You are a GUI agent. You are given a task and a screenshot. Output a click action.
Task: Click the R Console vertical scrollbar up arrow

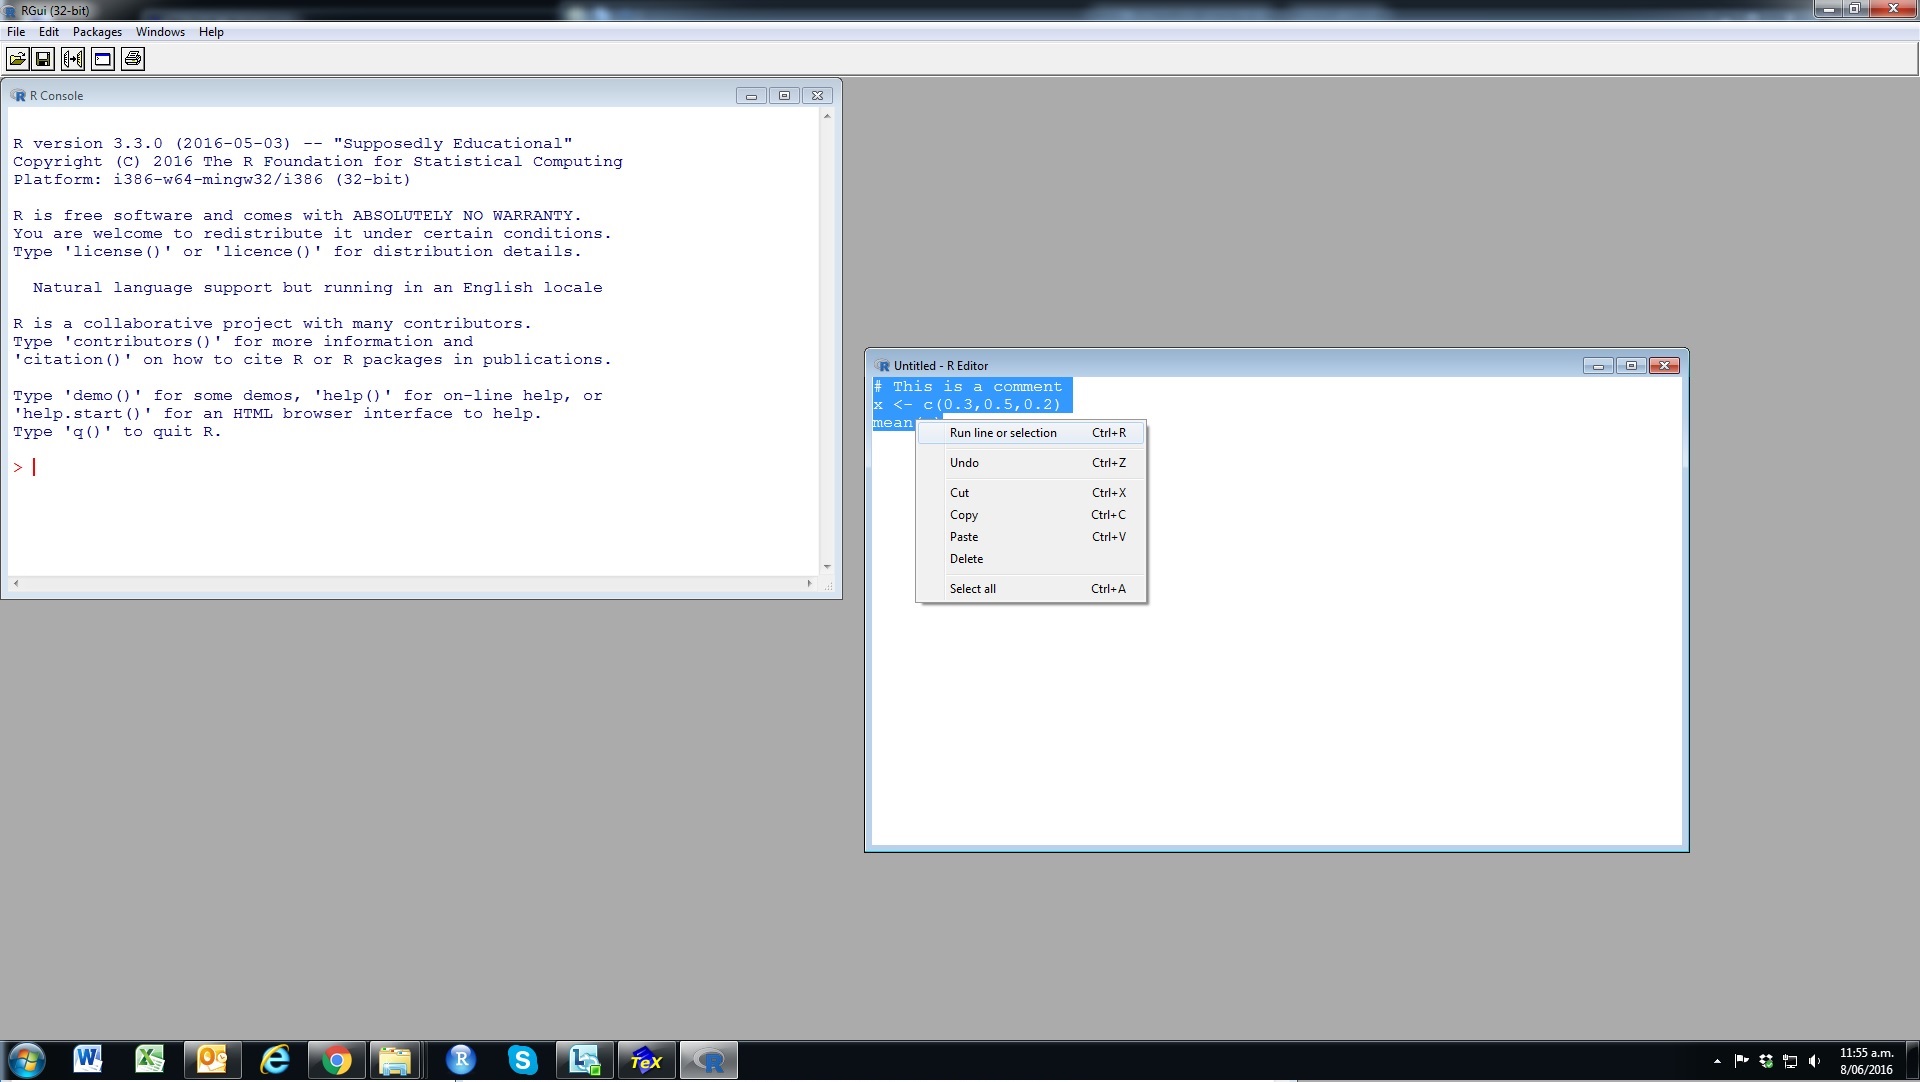coord(827,117)
